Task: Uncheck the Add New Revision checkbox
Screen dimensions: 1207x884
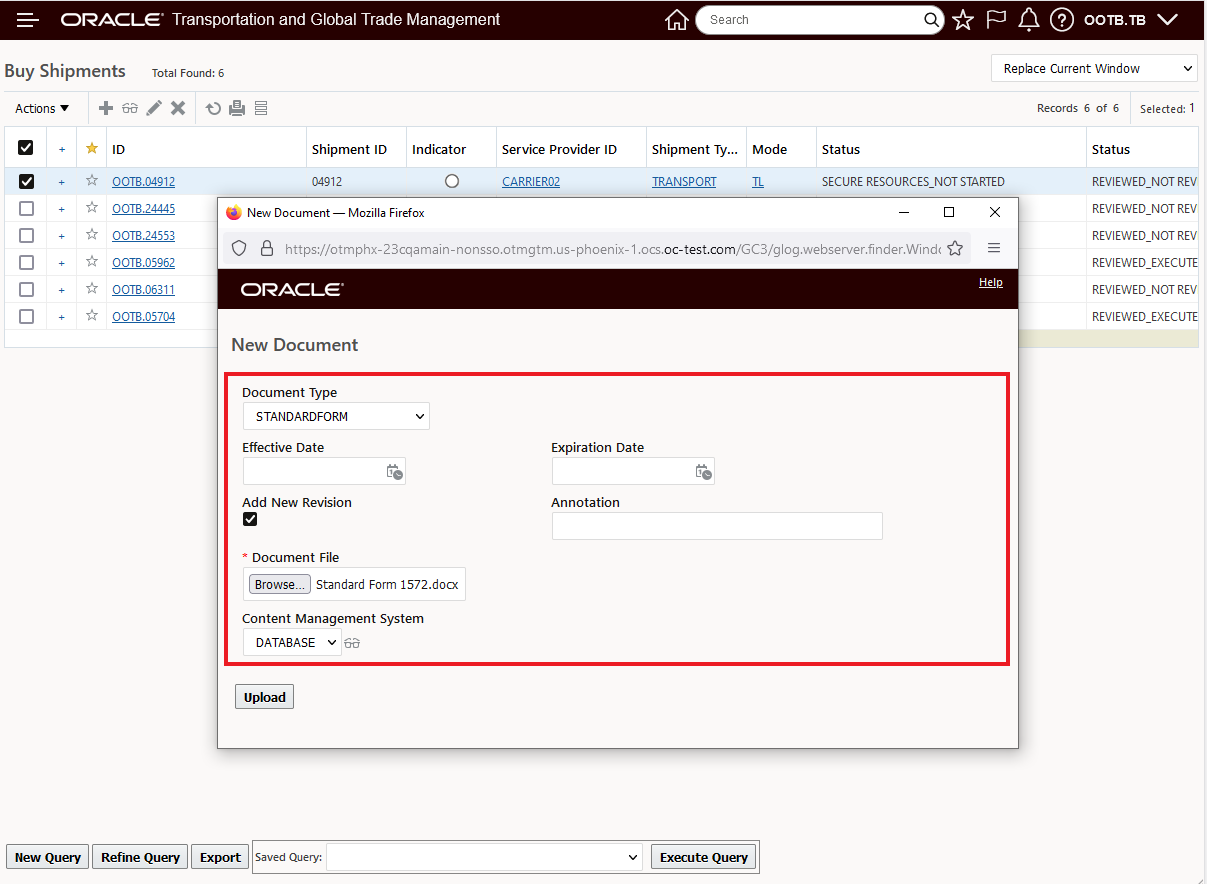Action: coord(250,519)
